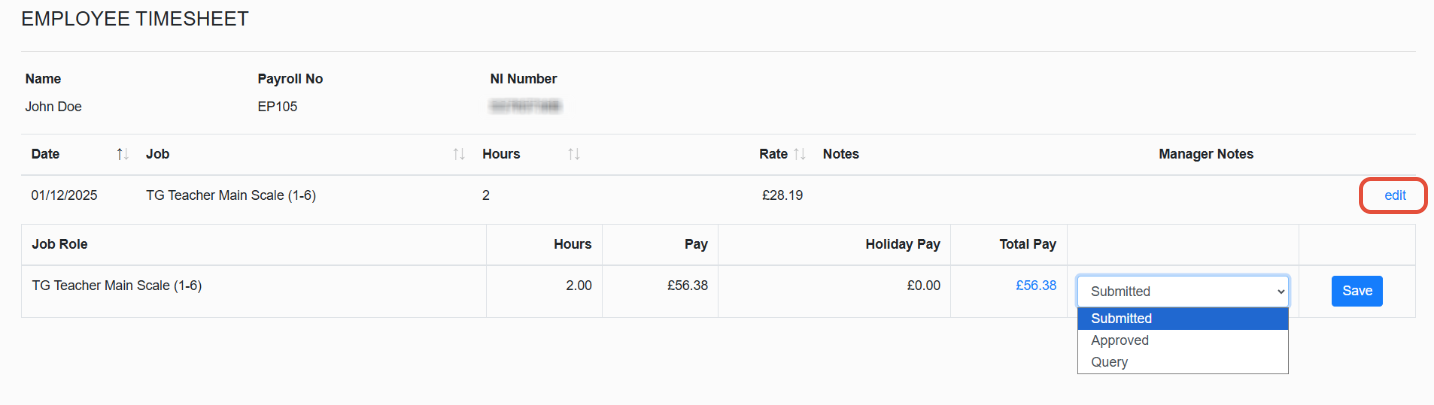This screenshot has height=405, width=1434.
Task: Sort the table by Date column
Action: pos(122,154)
